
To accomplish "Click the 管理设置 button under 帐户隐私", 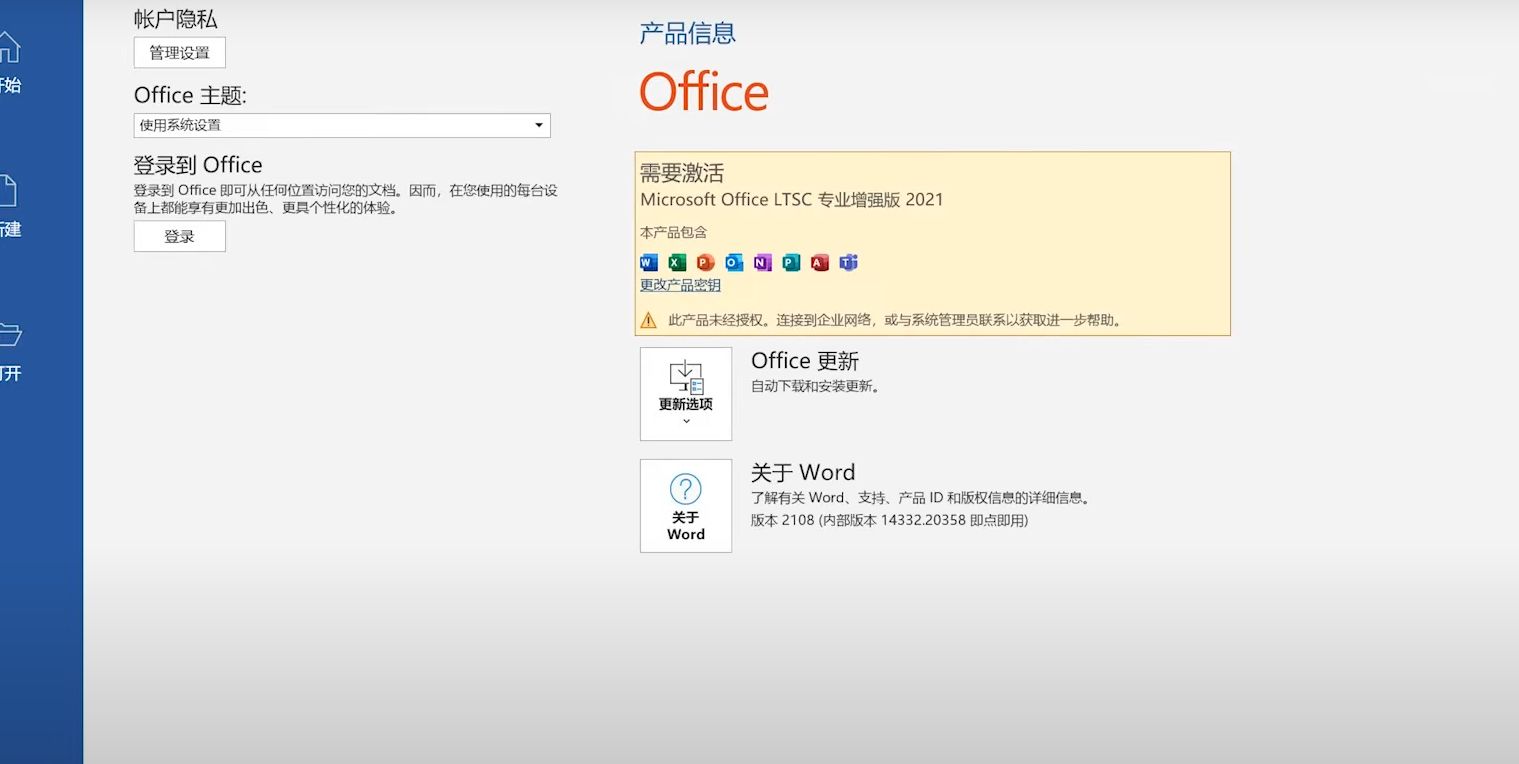I will (x=180, y=53).
